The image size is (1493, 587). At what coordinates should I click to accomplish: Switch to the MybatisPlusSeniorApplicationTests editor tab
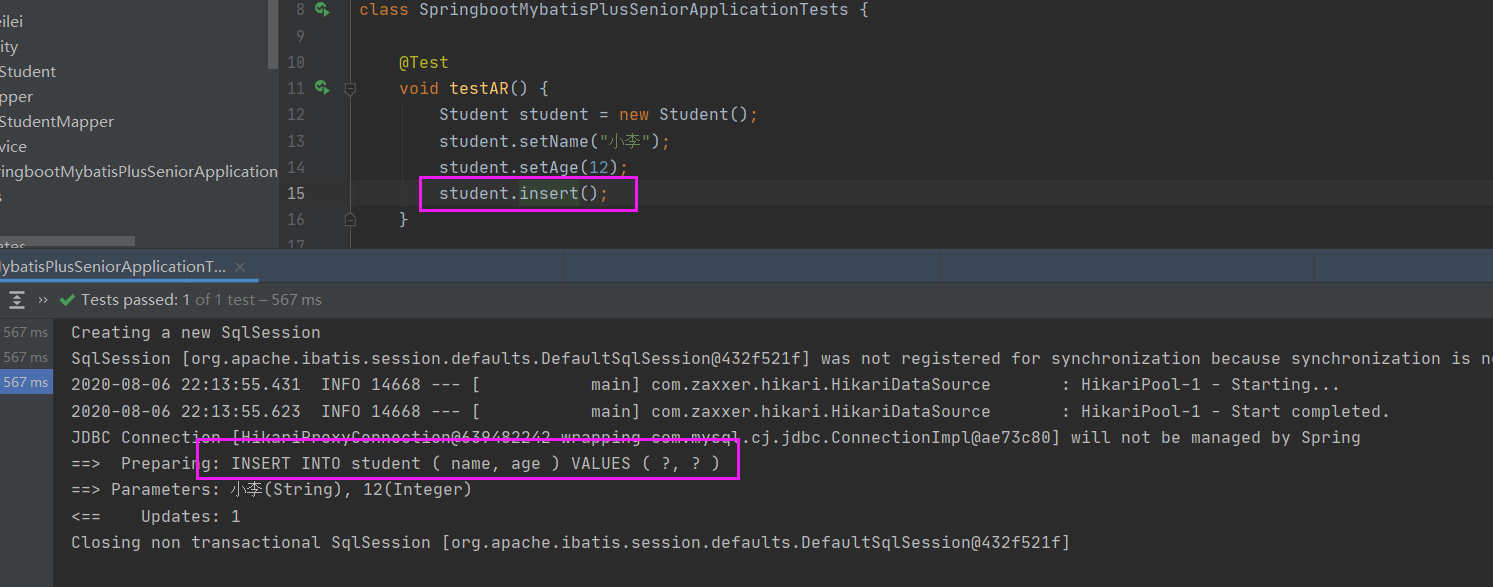click(x=110, y=266)
